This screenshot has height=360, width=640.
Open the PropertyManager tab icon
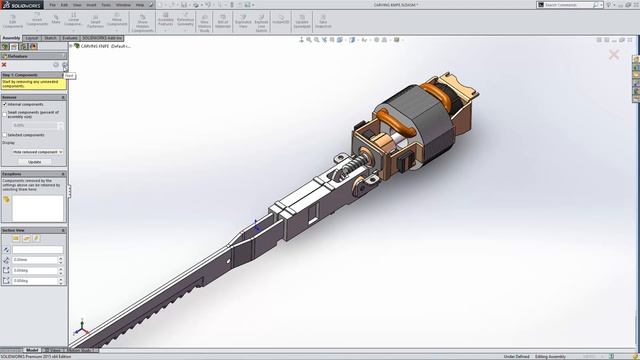pos(14,47)
